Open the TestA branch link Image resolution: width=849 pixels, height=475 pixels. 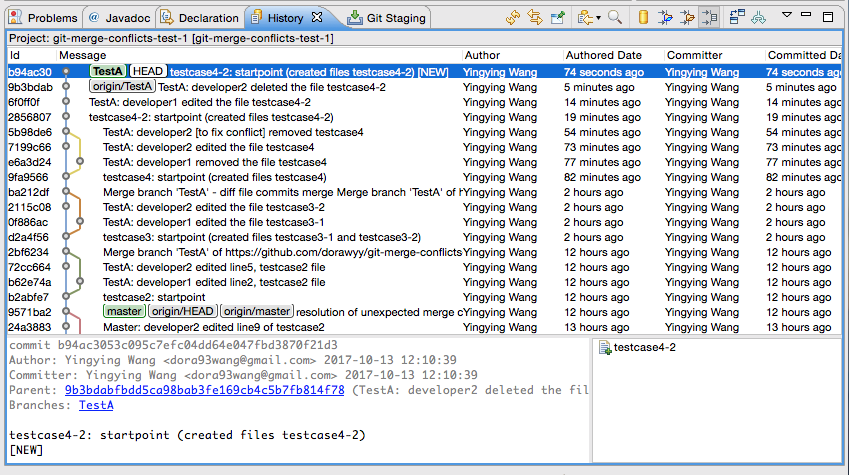pyautogui.click(x=96, y=405)
